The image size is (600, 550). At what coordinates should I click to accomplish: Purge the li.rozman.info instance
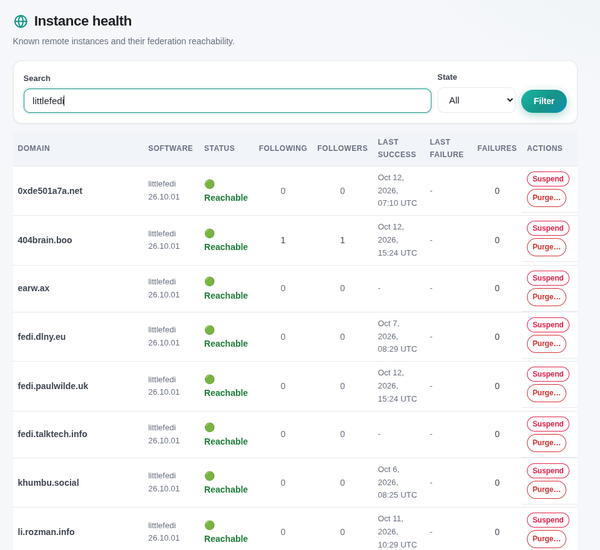546,539
